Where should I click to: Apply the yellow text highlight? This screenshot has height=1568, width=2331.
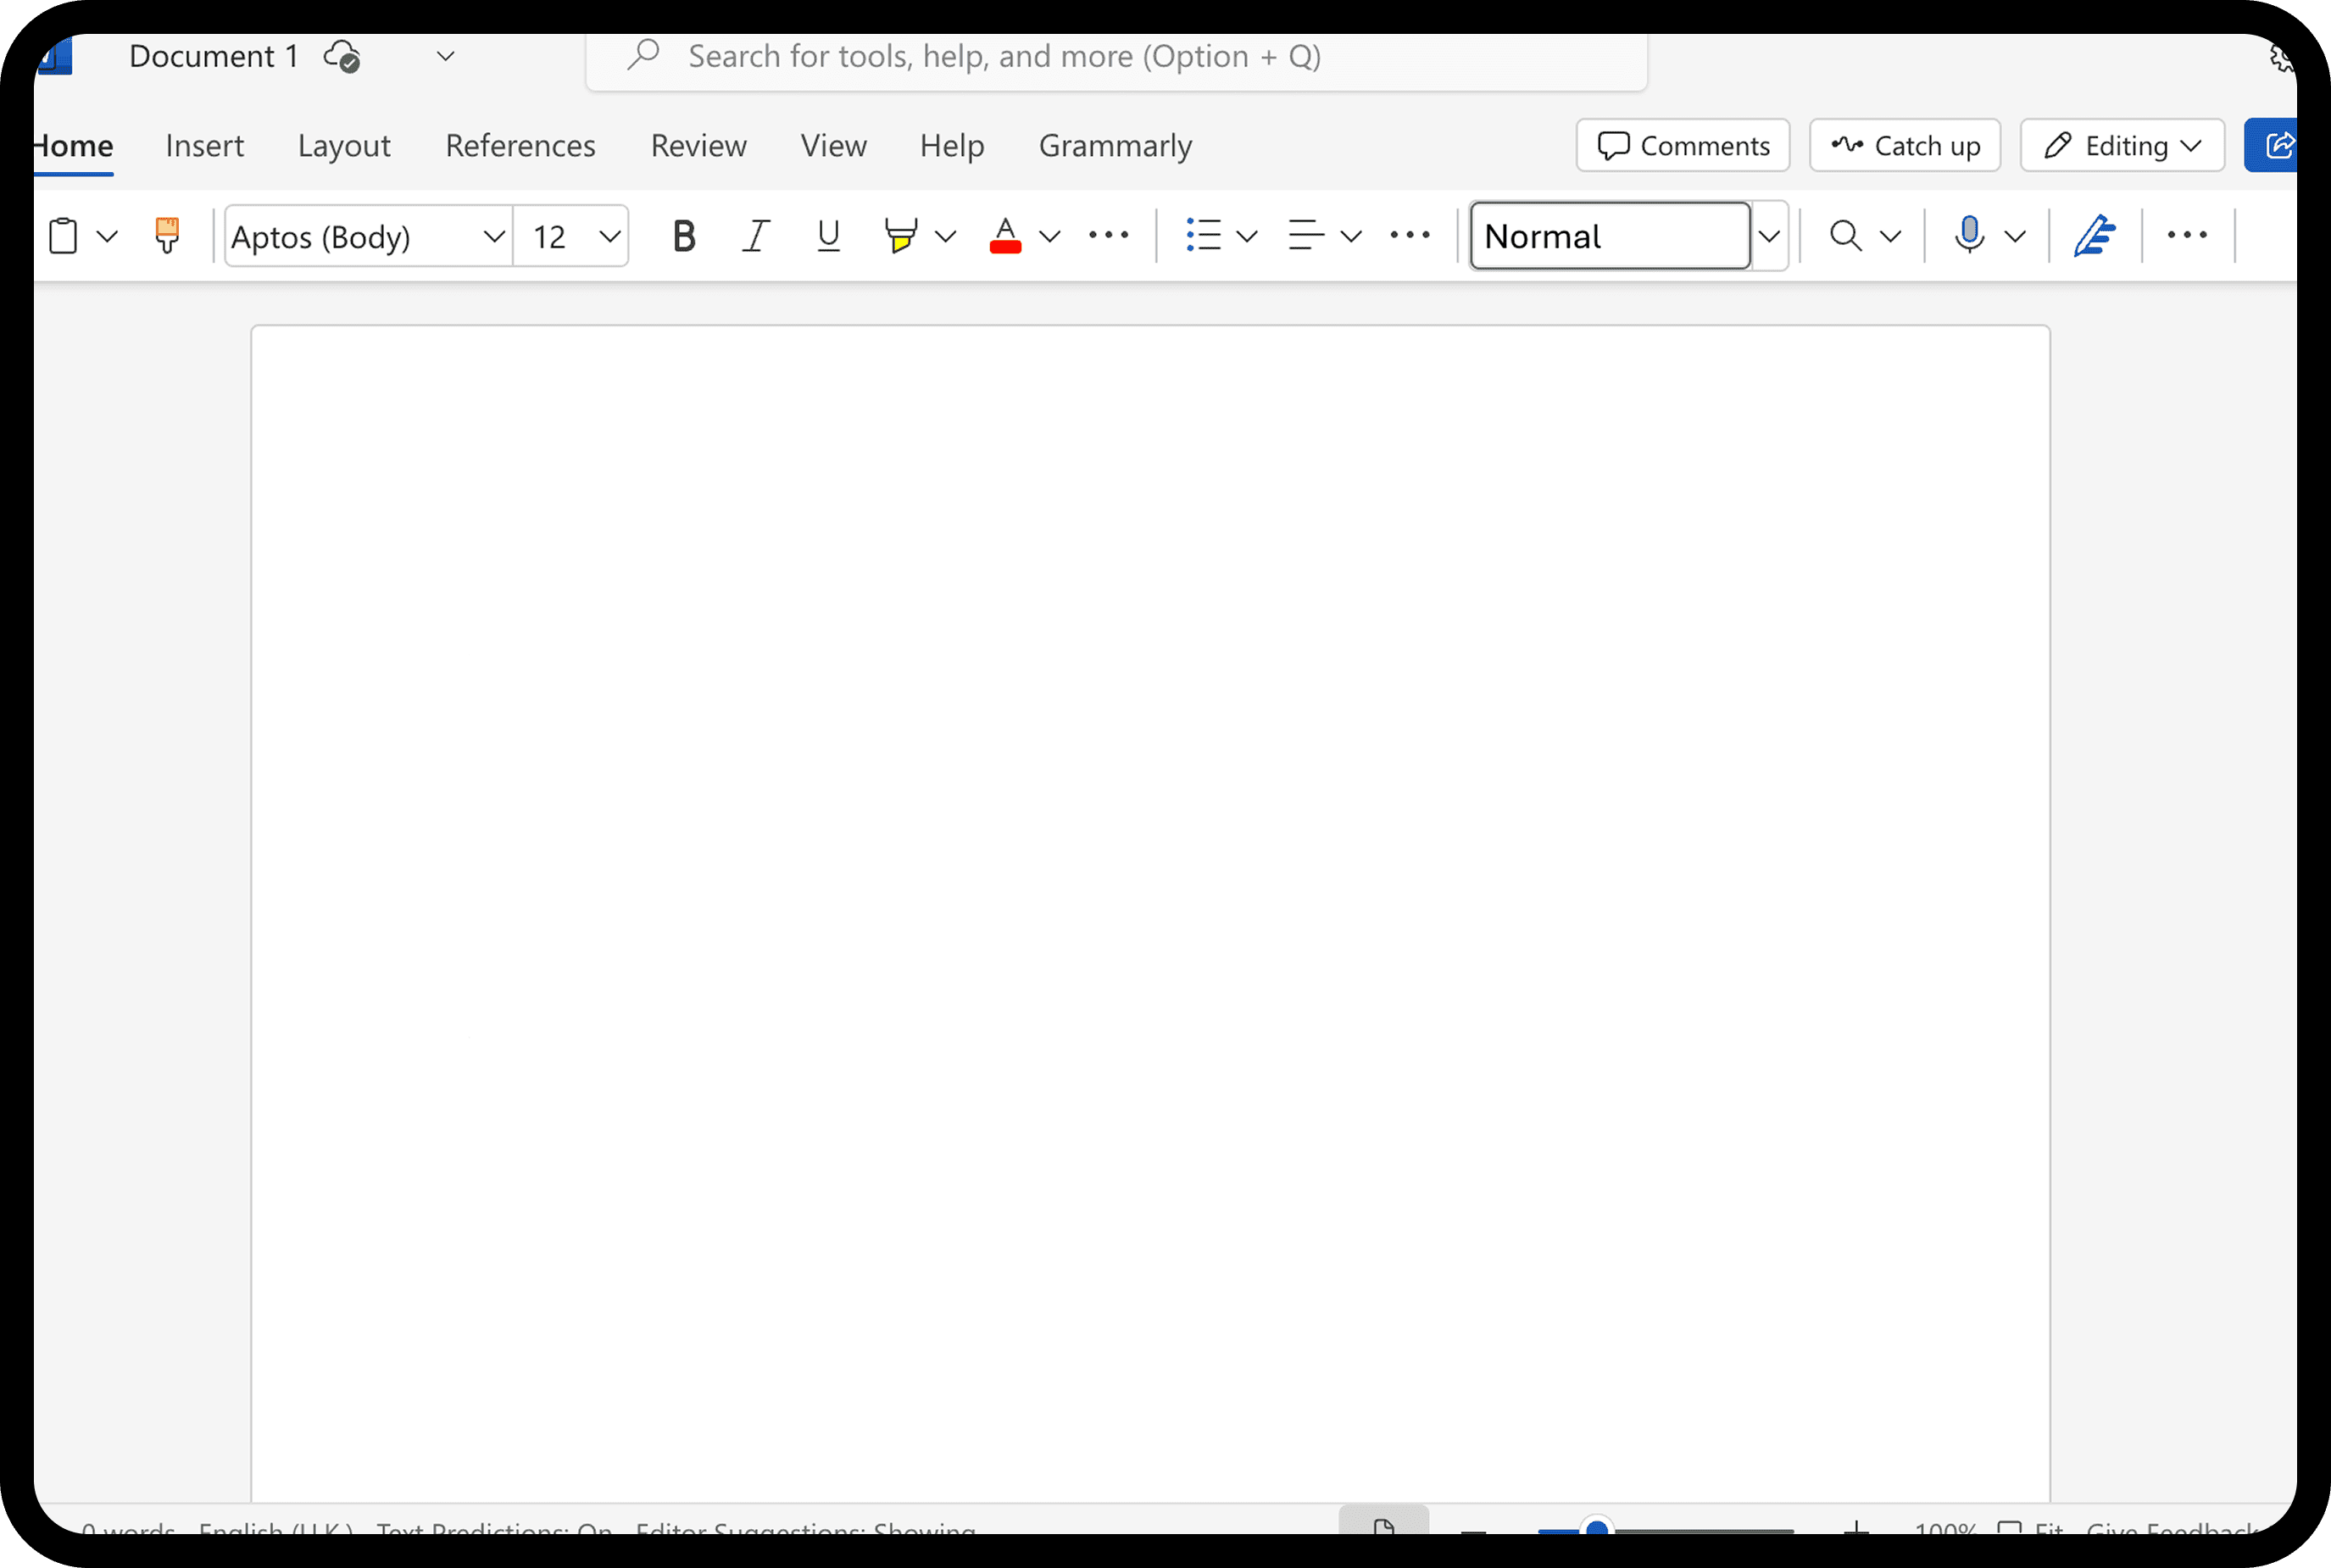[901, 236]
